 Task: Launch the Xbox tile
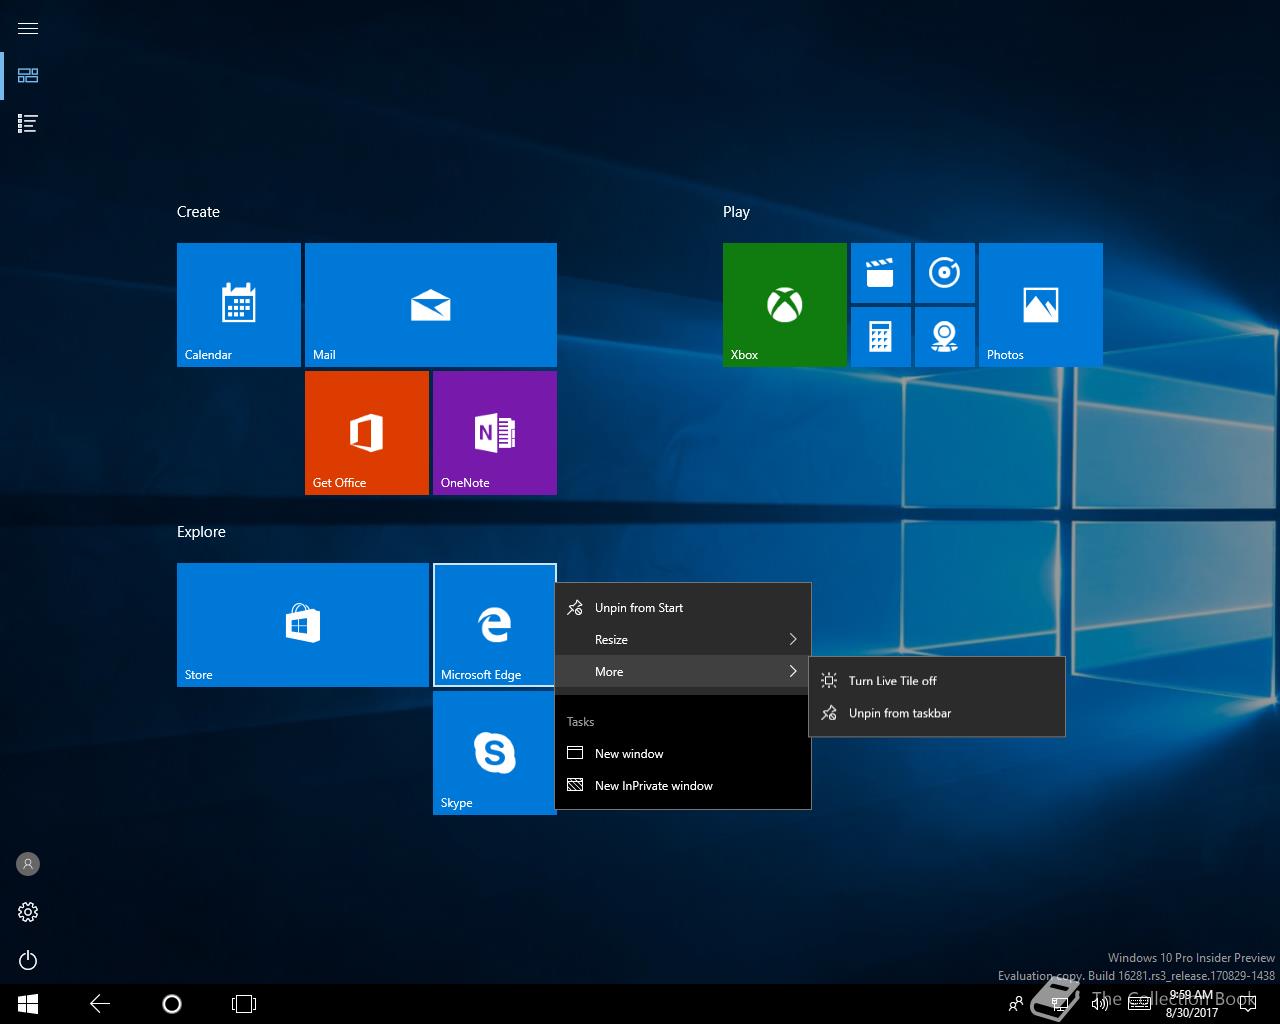pyautogui.click(x=785, y=305)
